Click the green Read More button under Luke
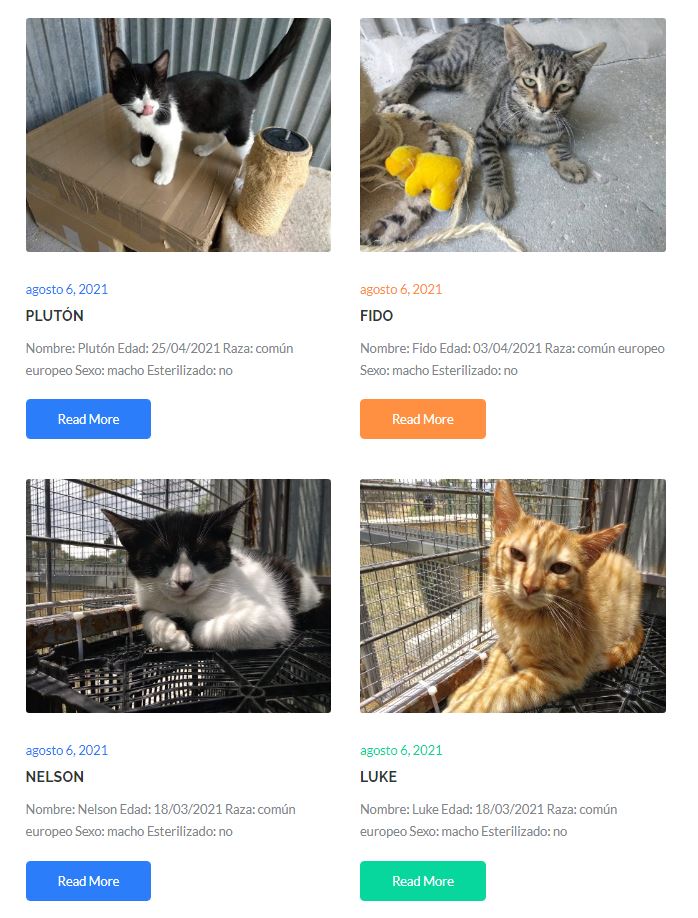 pos(423,881)
